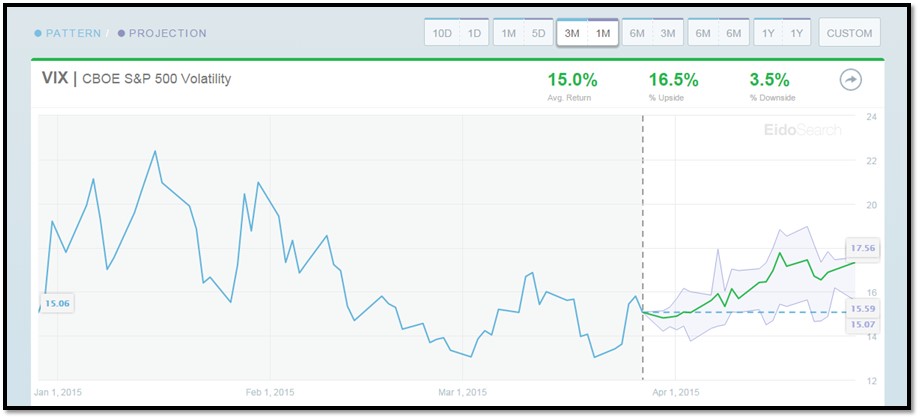The width and height of the screenshot is (920, 419).
Task: Click the Feb 1, 2015 axis label
Action: [270, 391]
